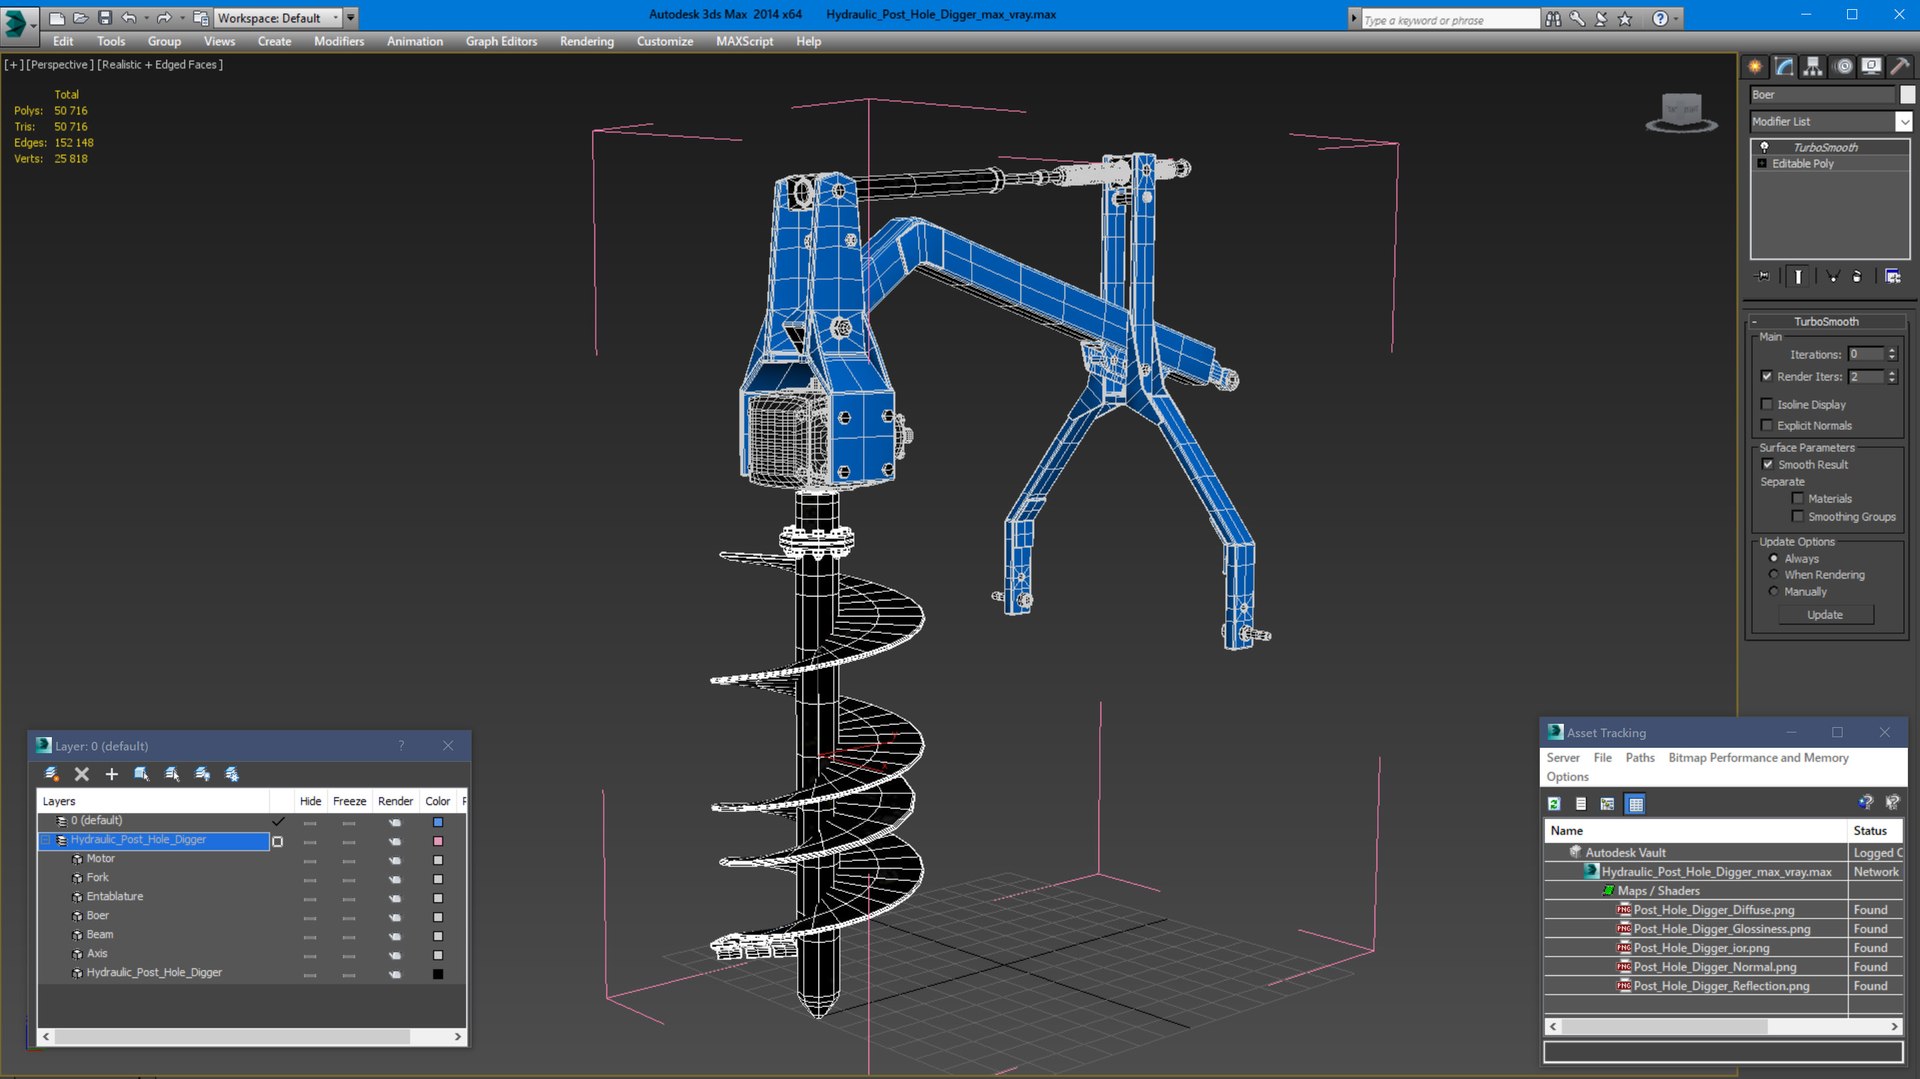The height and width of the screenshot is (1079, 1920).
Task: Click Configure Modifier Sets icon
Action: pos(1892,276)
